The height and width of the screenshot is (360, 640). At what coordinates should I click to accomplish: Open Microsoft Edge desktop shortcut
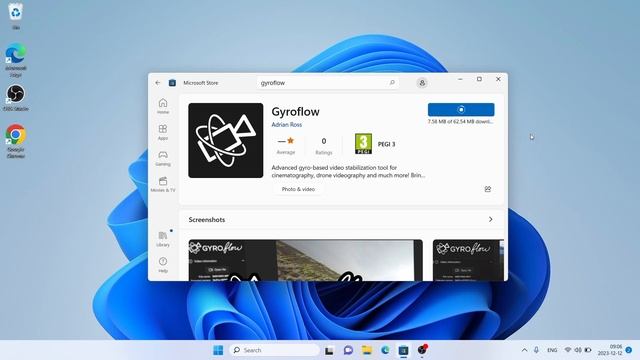coord(16,60)
